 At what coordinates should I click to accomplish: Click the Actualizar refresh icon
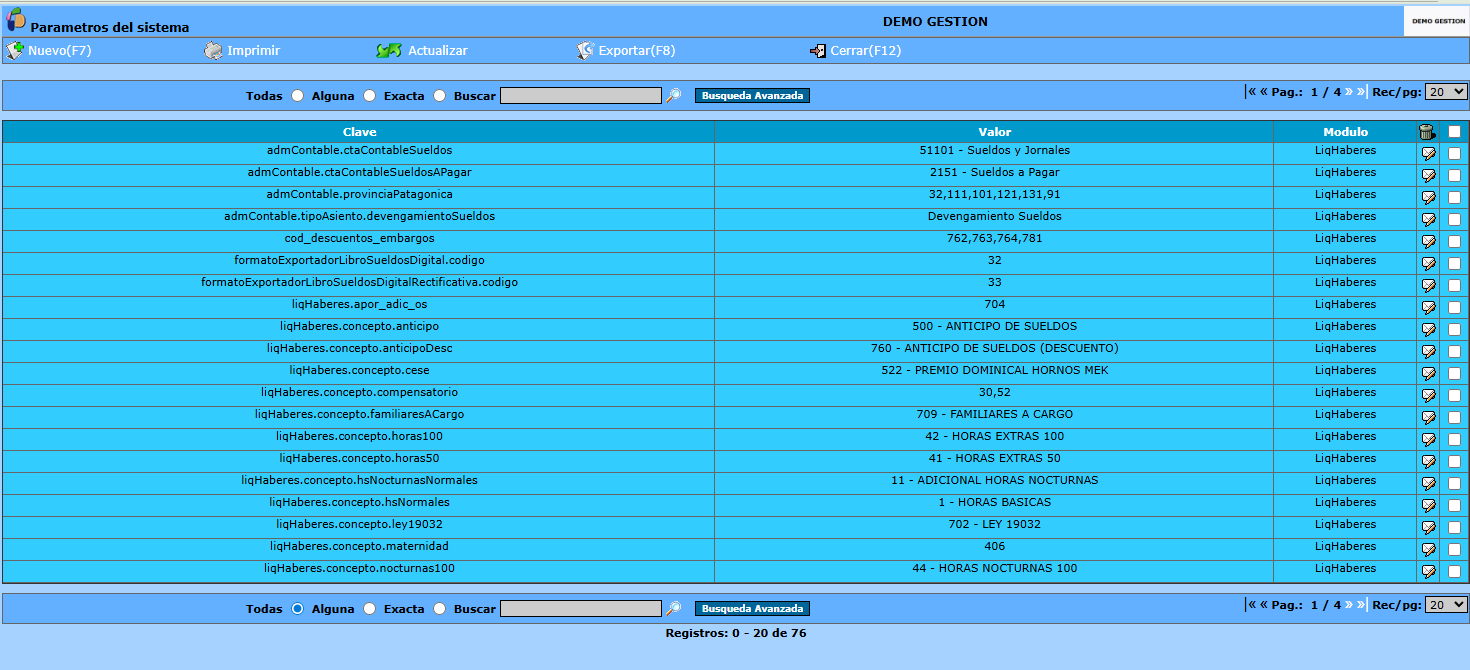coord(388,50)
